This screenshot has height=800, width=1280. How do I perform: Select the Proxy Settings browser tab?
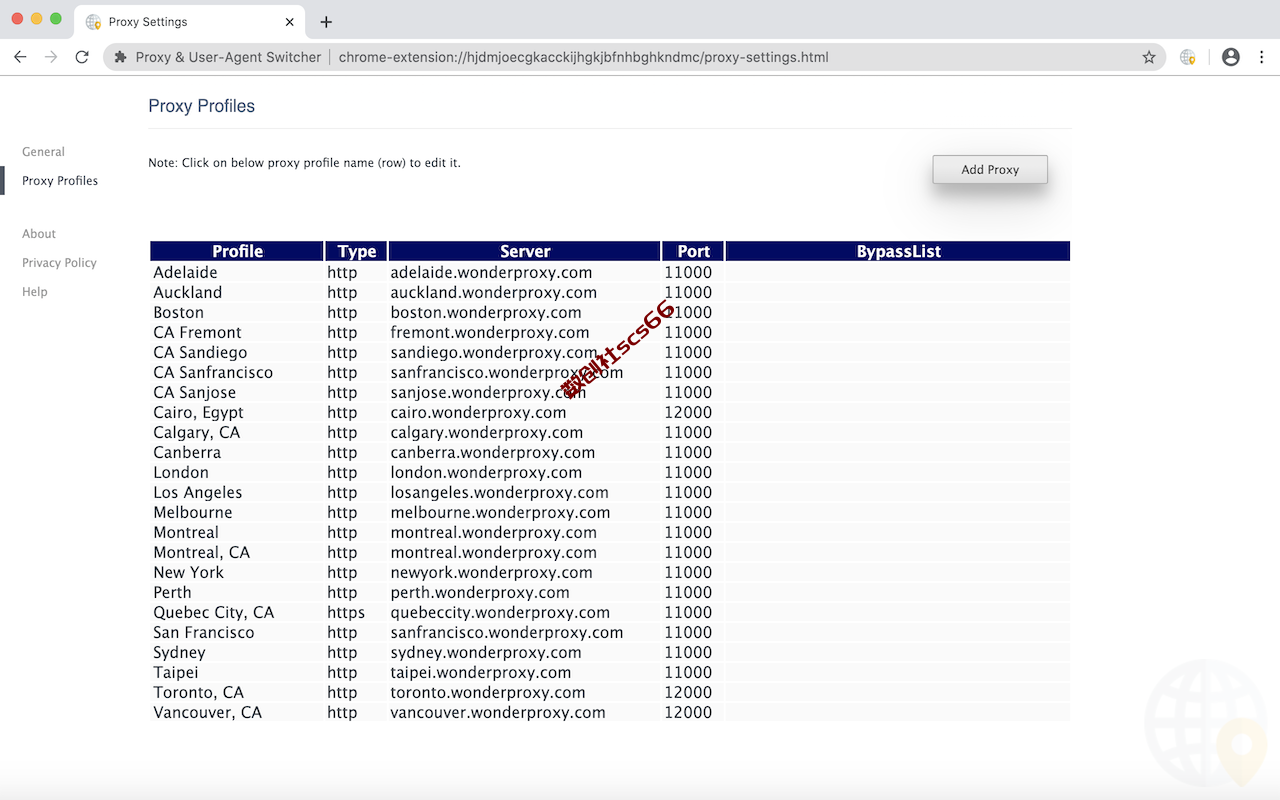tap(189, 22)
